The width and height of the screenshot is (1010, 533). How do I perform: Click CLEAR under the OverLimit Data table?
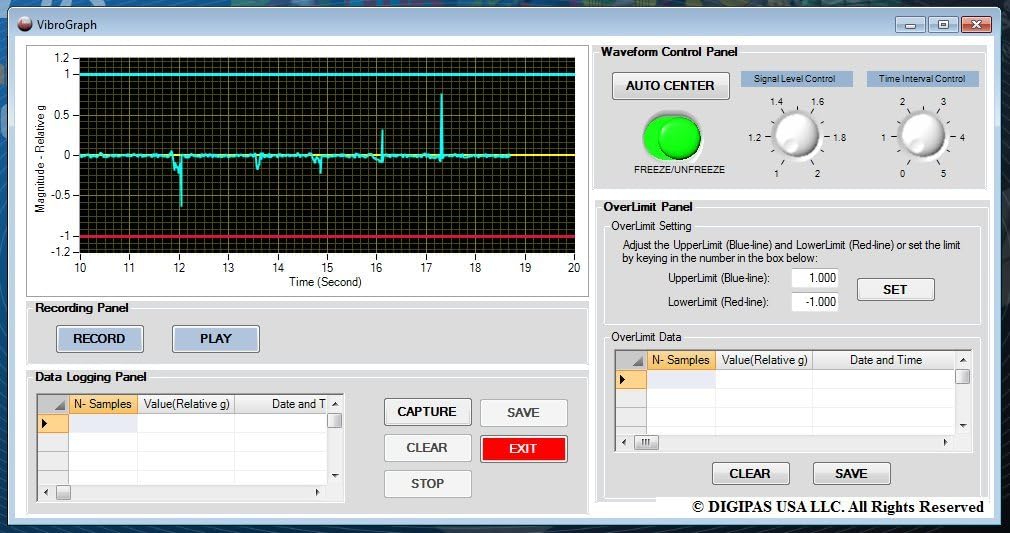(750, 473)
